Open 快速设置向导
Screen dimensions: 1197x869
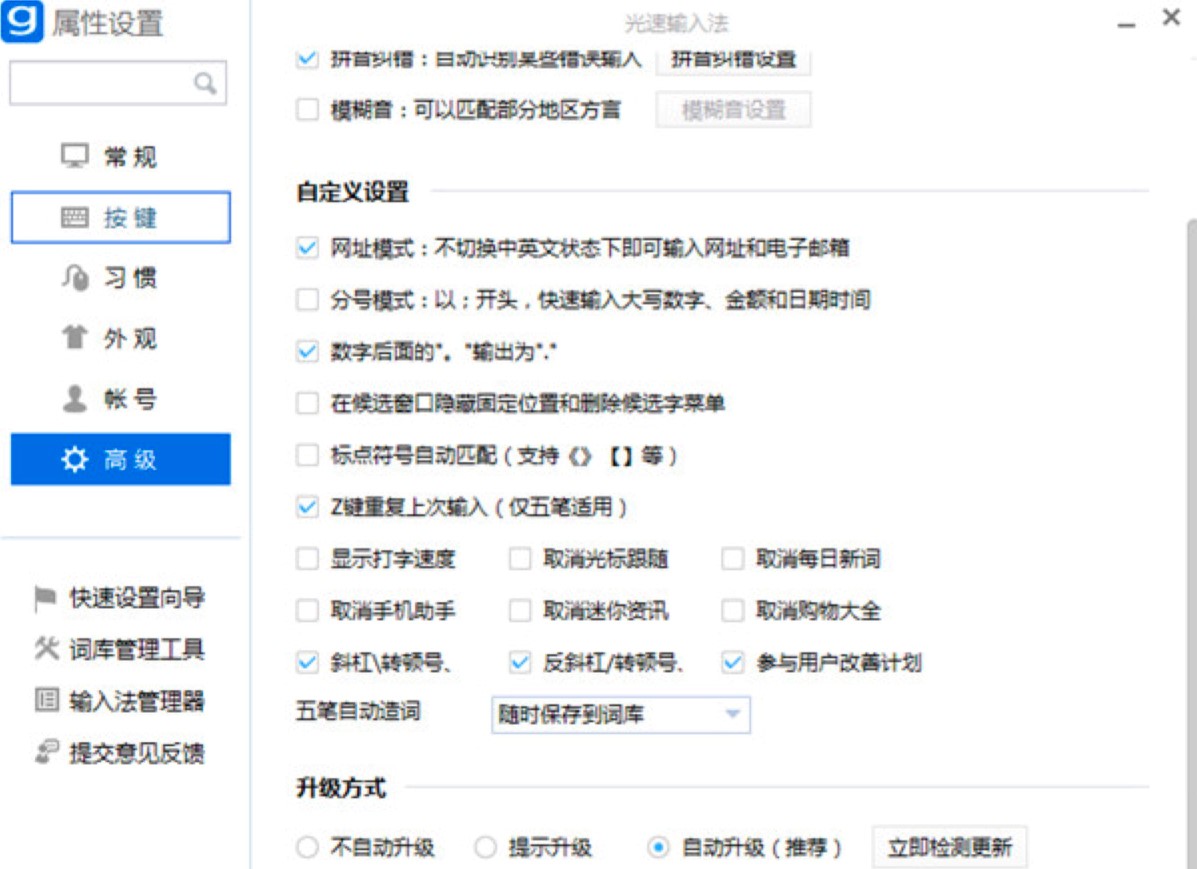click(x=120, y=598)
